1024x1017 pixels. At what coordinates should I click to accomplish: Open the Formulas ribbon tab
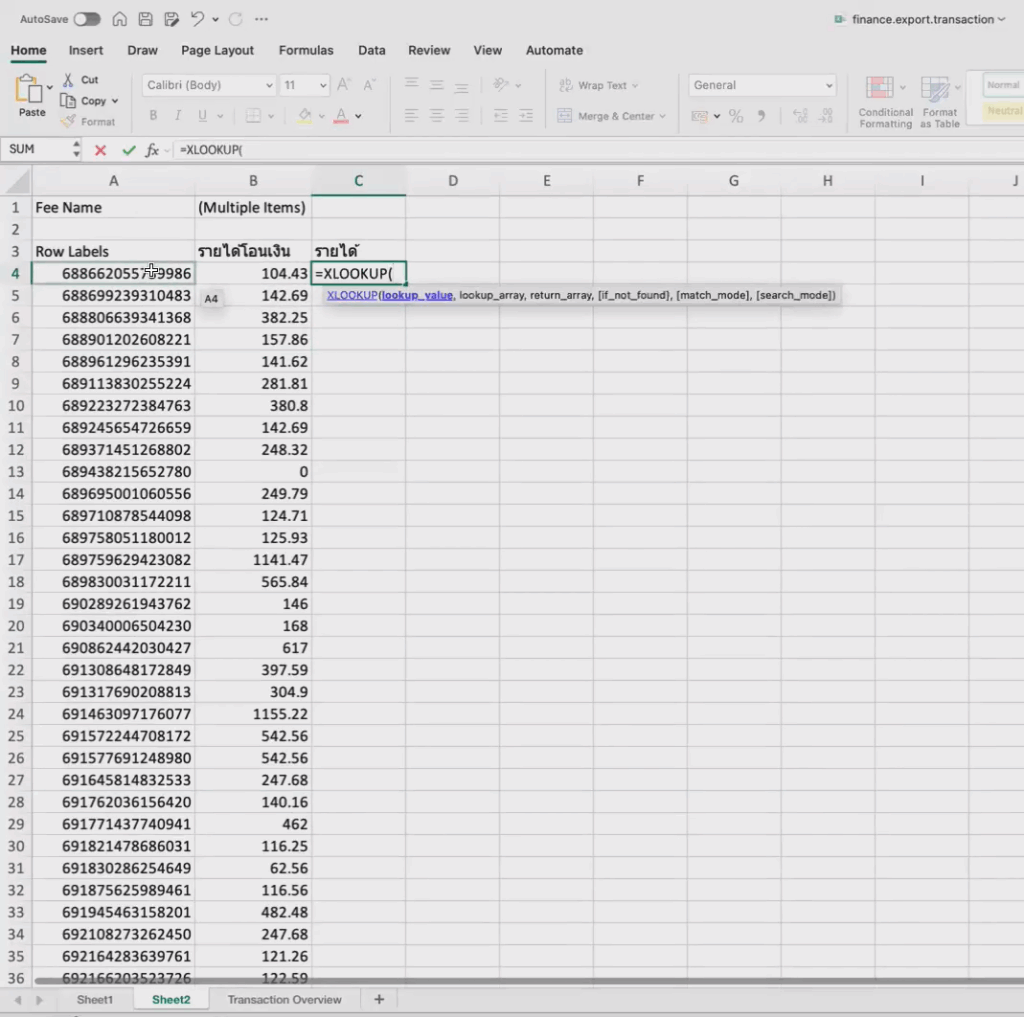point(306,50)
